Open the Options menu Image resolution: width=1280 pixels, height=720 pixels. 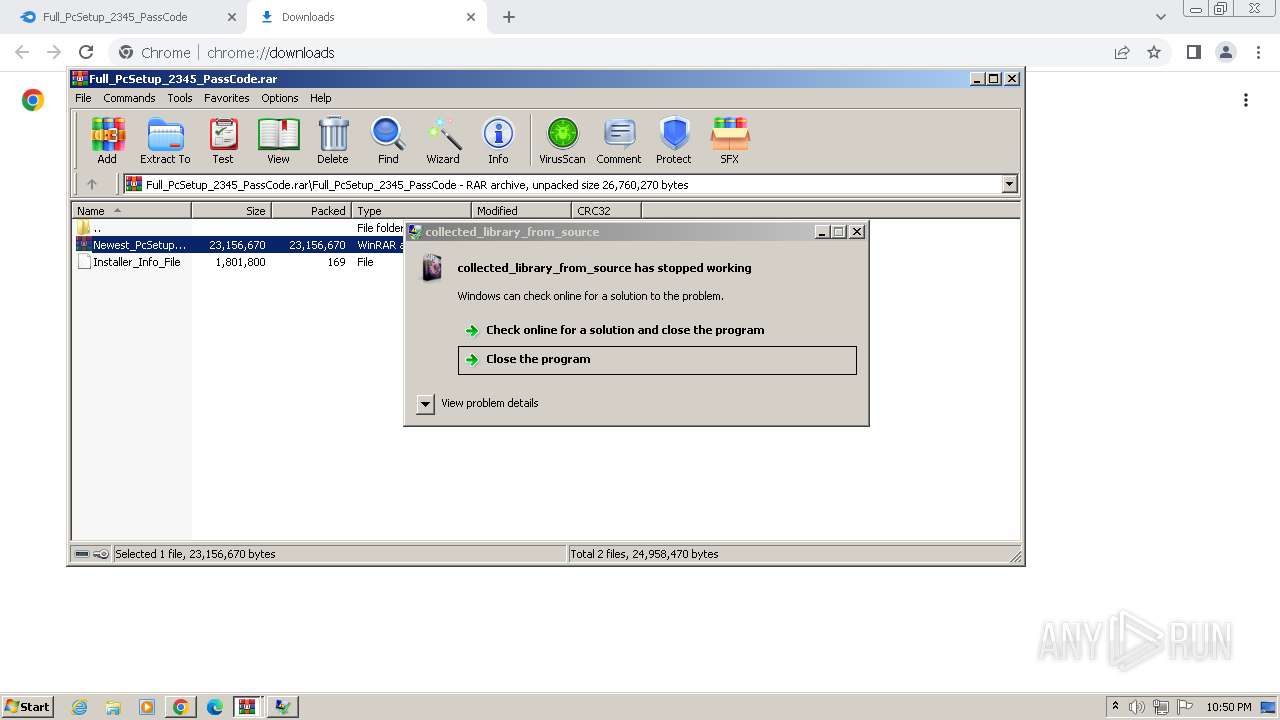click(280, 98)
